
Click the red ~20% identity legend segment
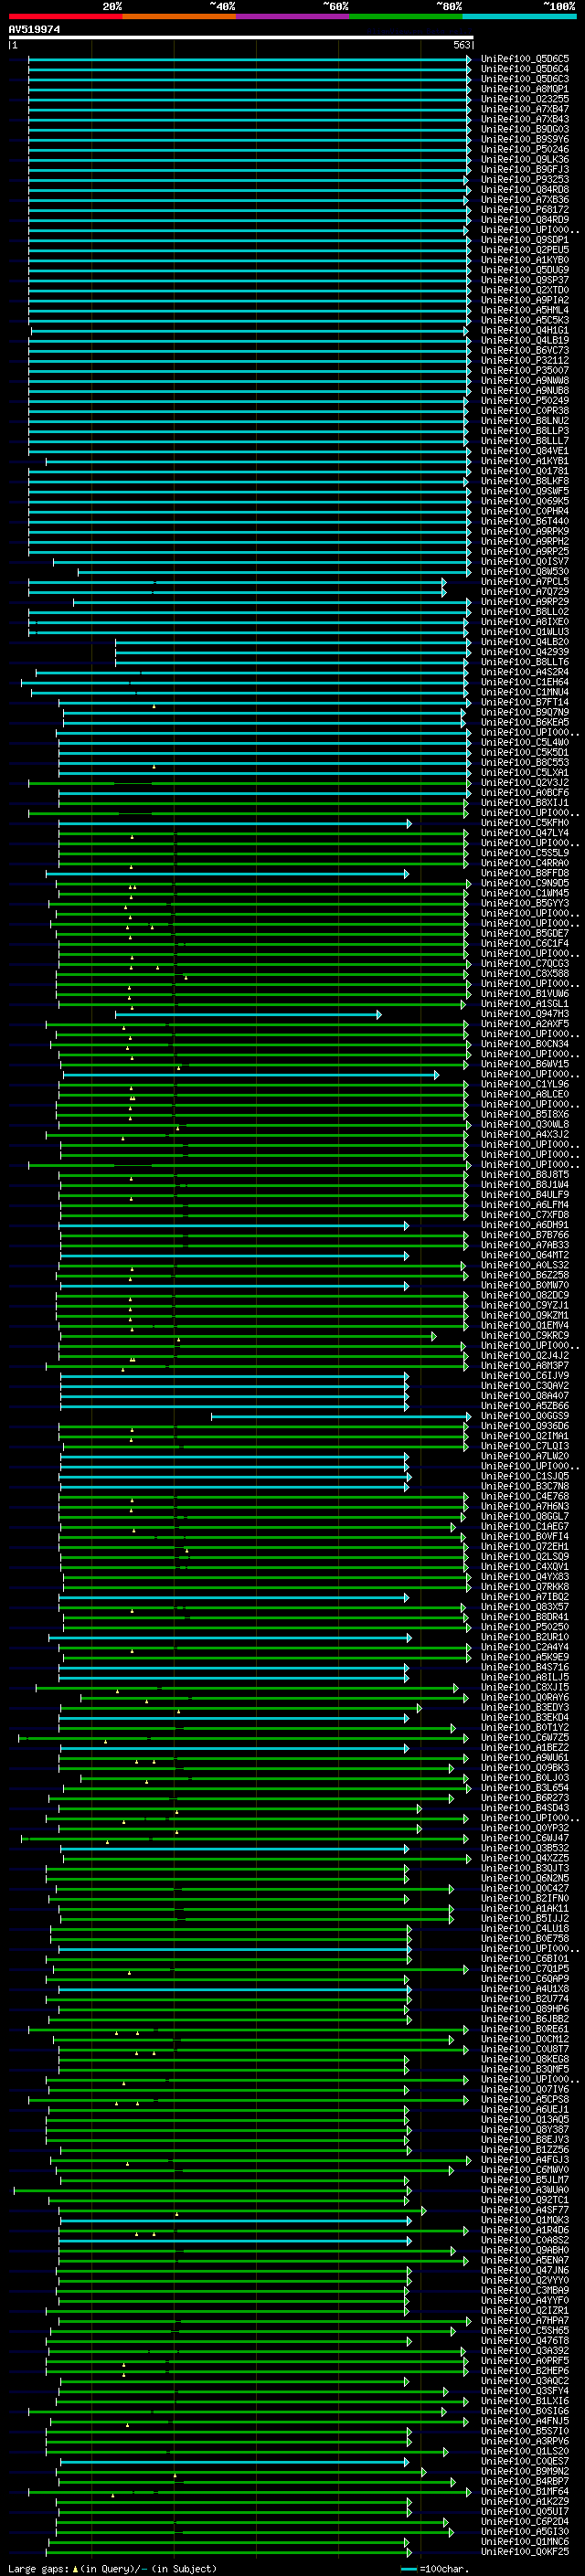[x=65, y=16]
